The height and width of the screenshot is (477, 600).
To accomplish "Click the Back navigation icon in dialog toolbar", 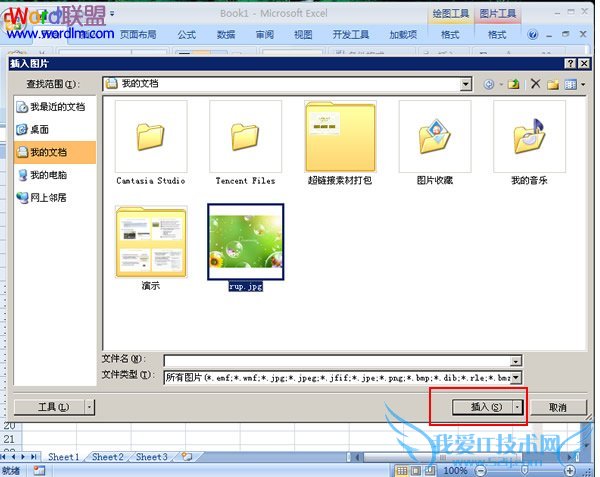I will point(489,84).
